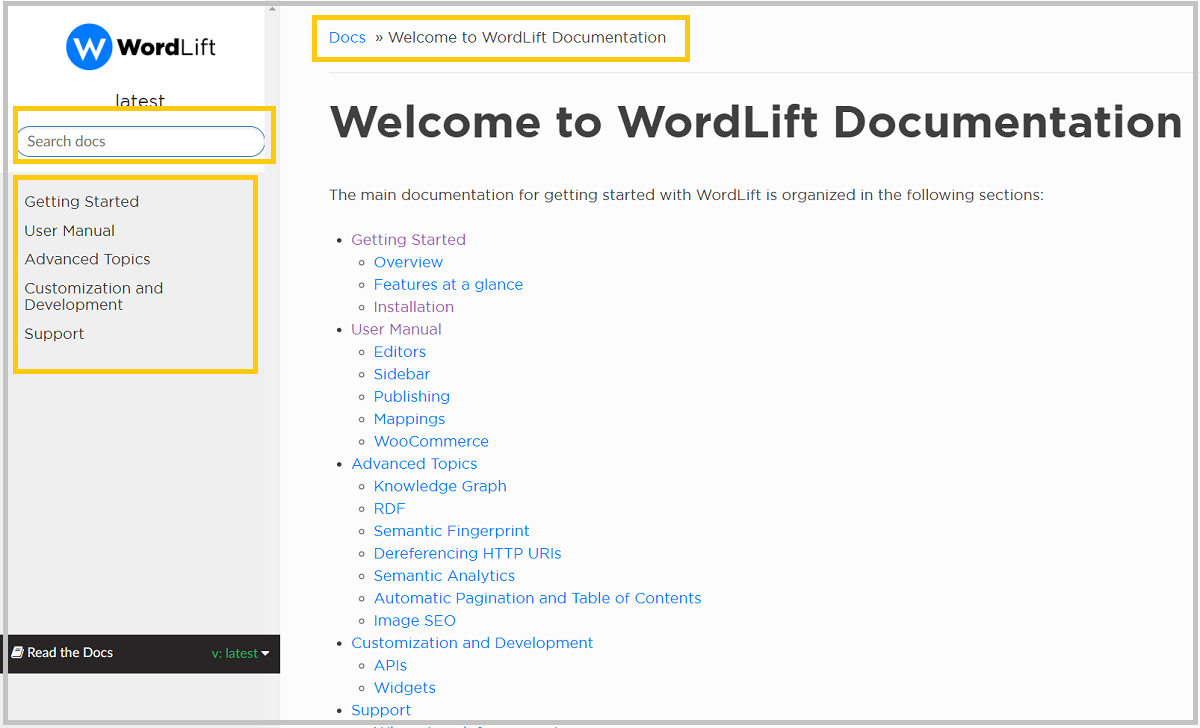Follow Customization and Development link in content

pos(472,643)
